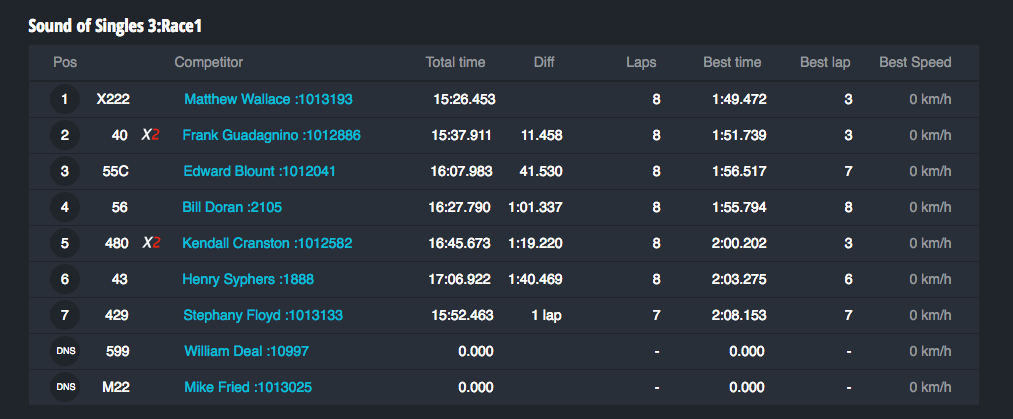Click position 7 circle badge
The image size is (1013, 419).
65,316
